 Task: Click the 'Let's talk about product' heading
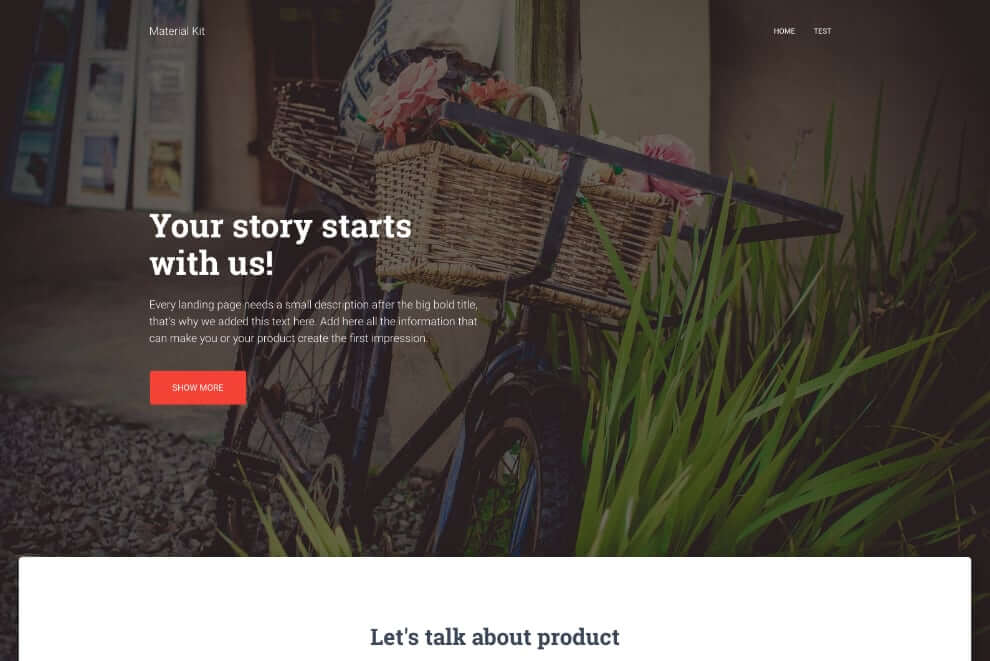(494, 637)
